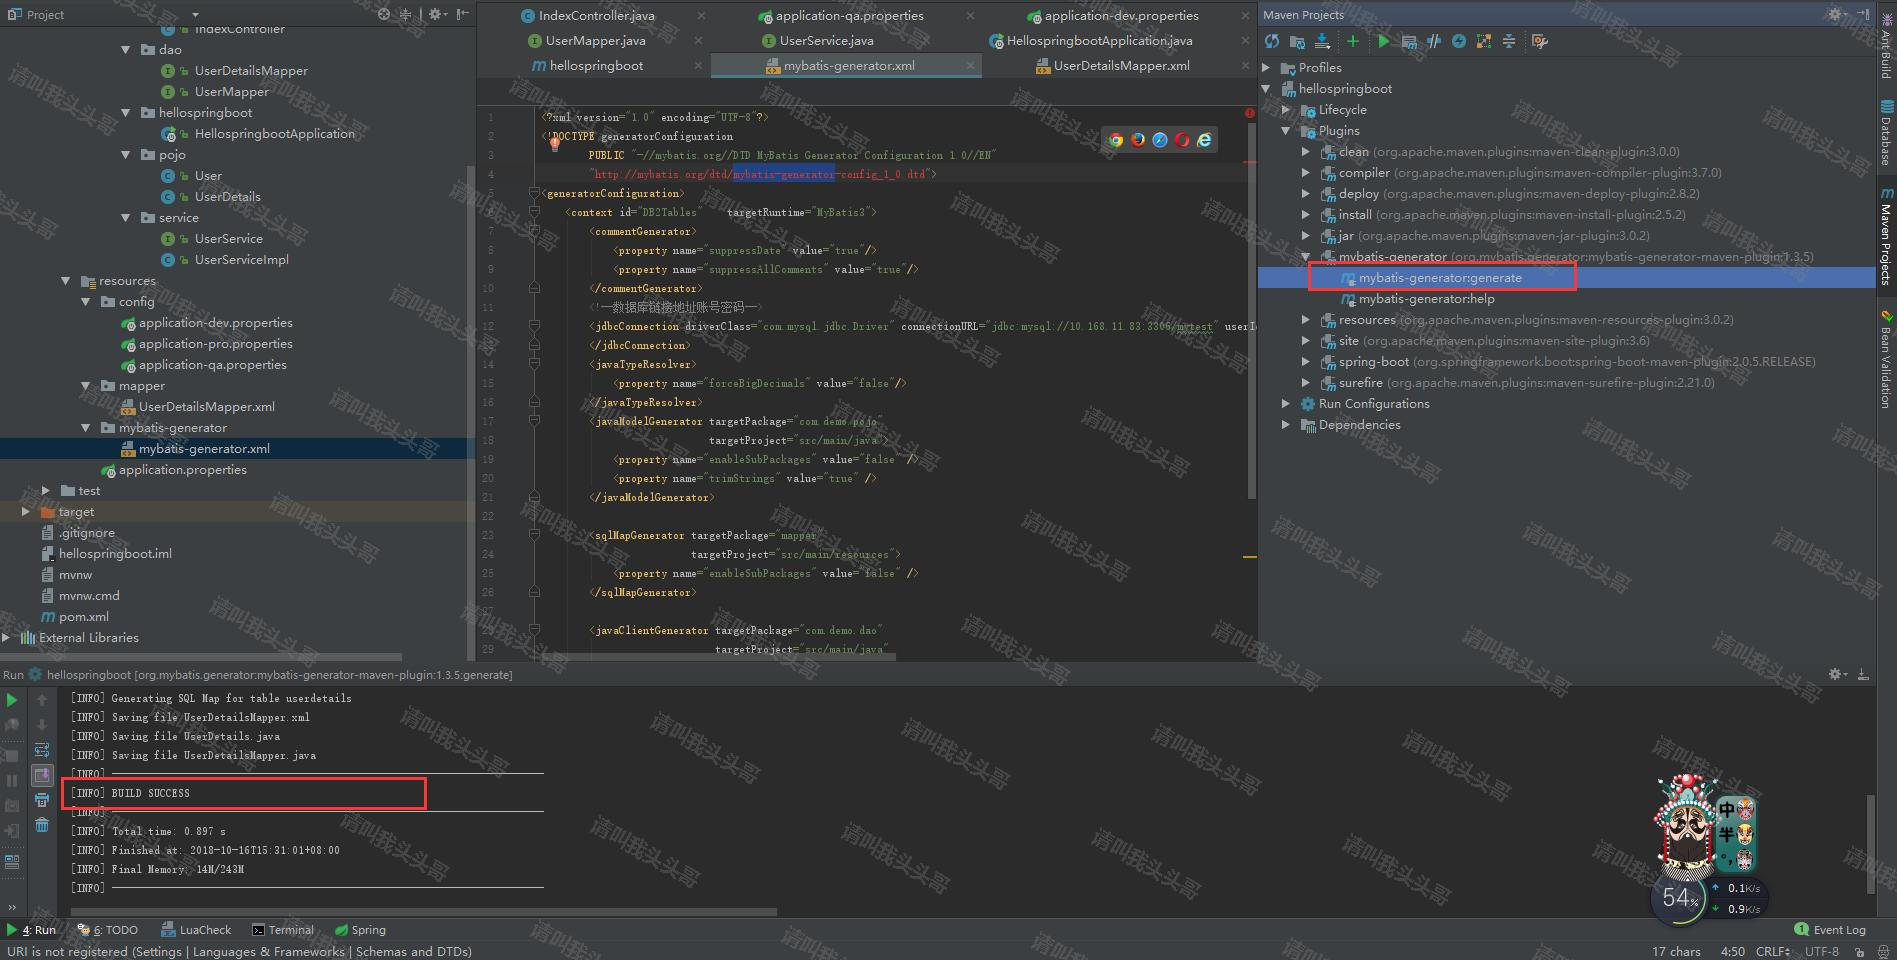1897x960 pixels.
Task: Open the LuaCheck tool window
Action: (196, 930)
